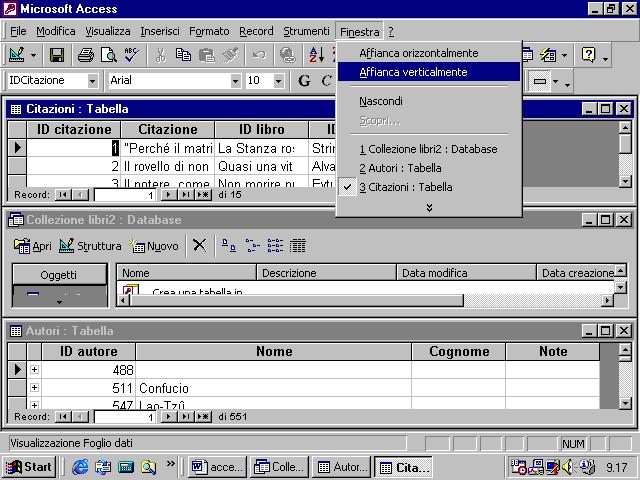Run the ABC spell check icon
The image size is (640, 480).
(x=131, y=55)
